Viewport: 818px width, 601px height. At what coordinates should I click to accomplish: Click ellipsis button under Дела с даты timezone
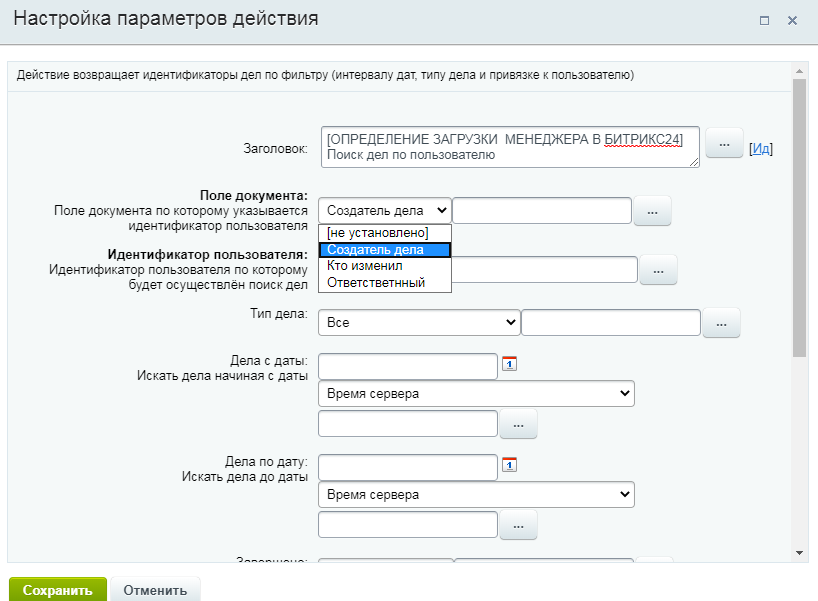tap(517, 424)
